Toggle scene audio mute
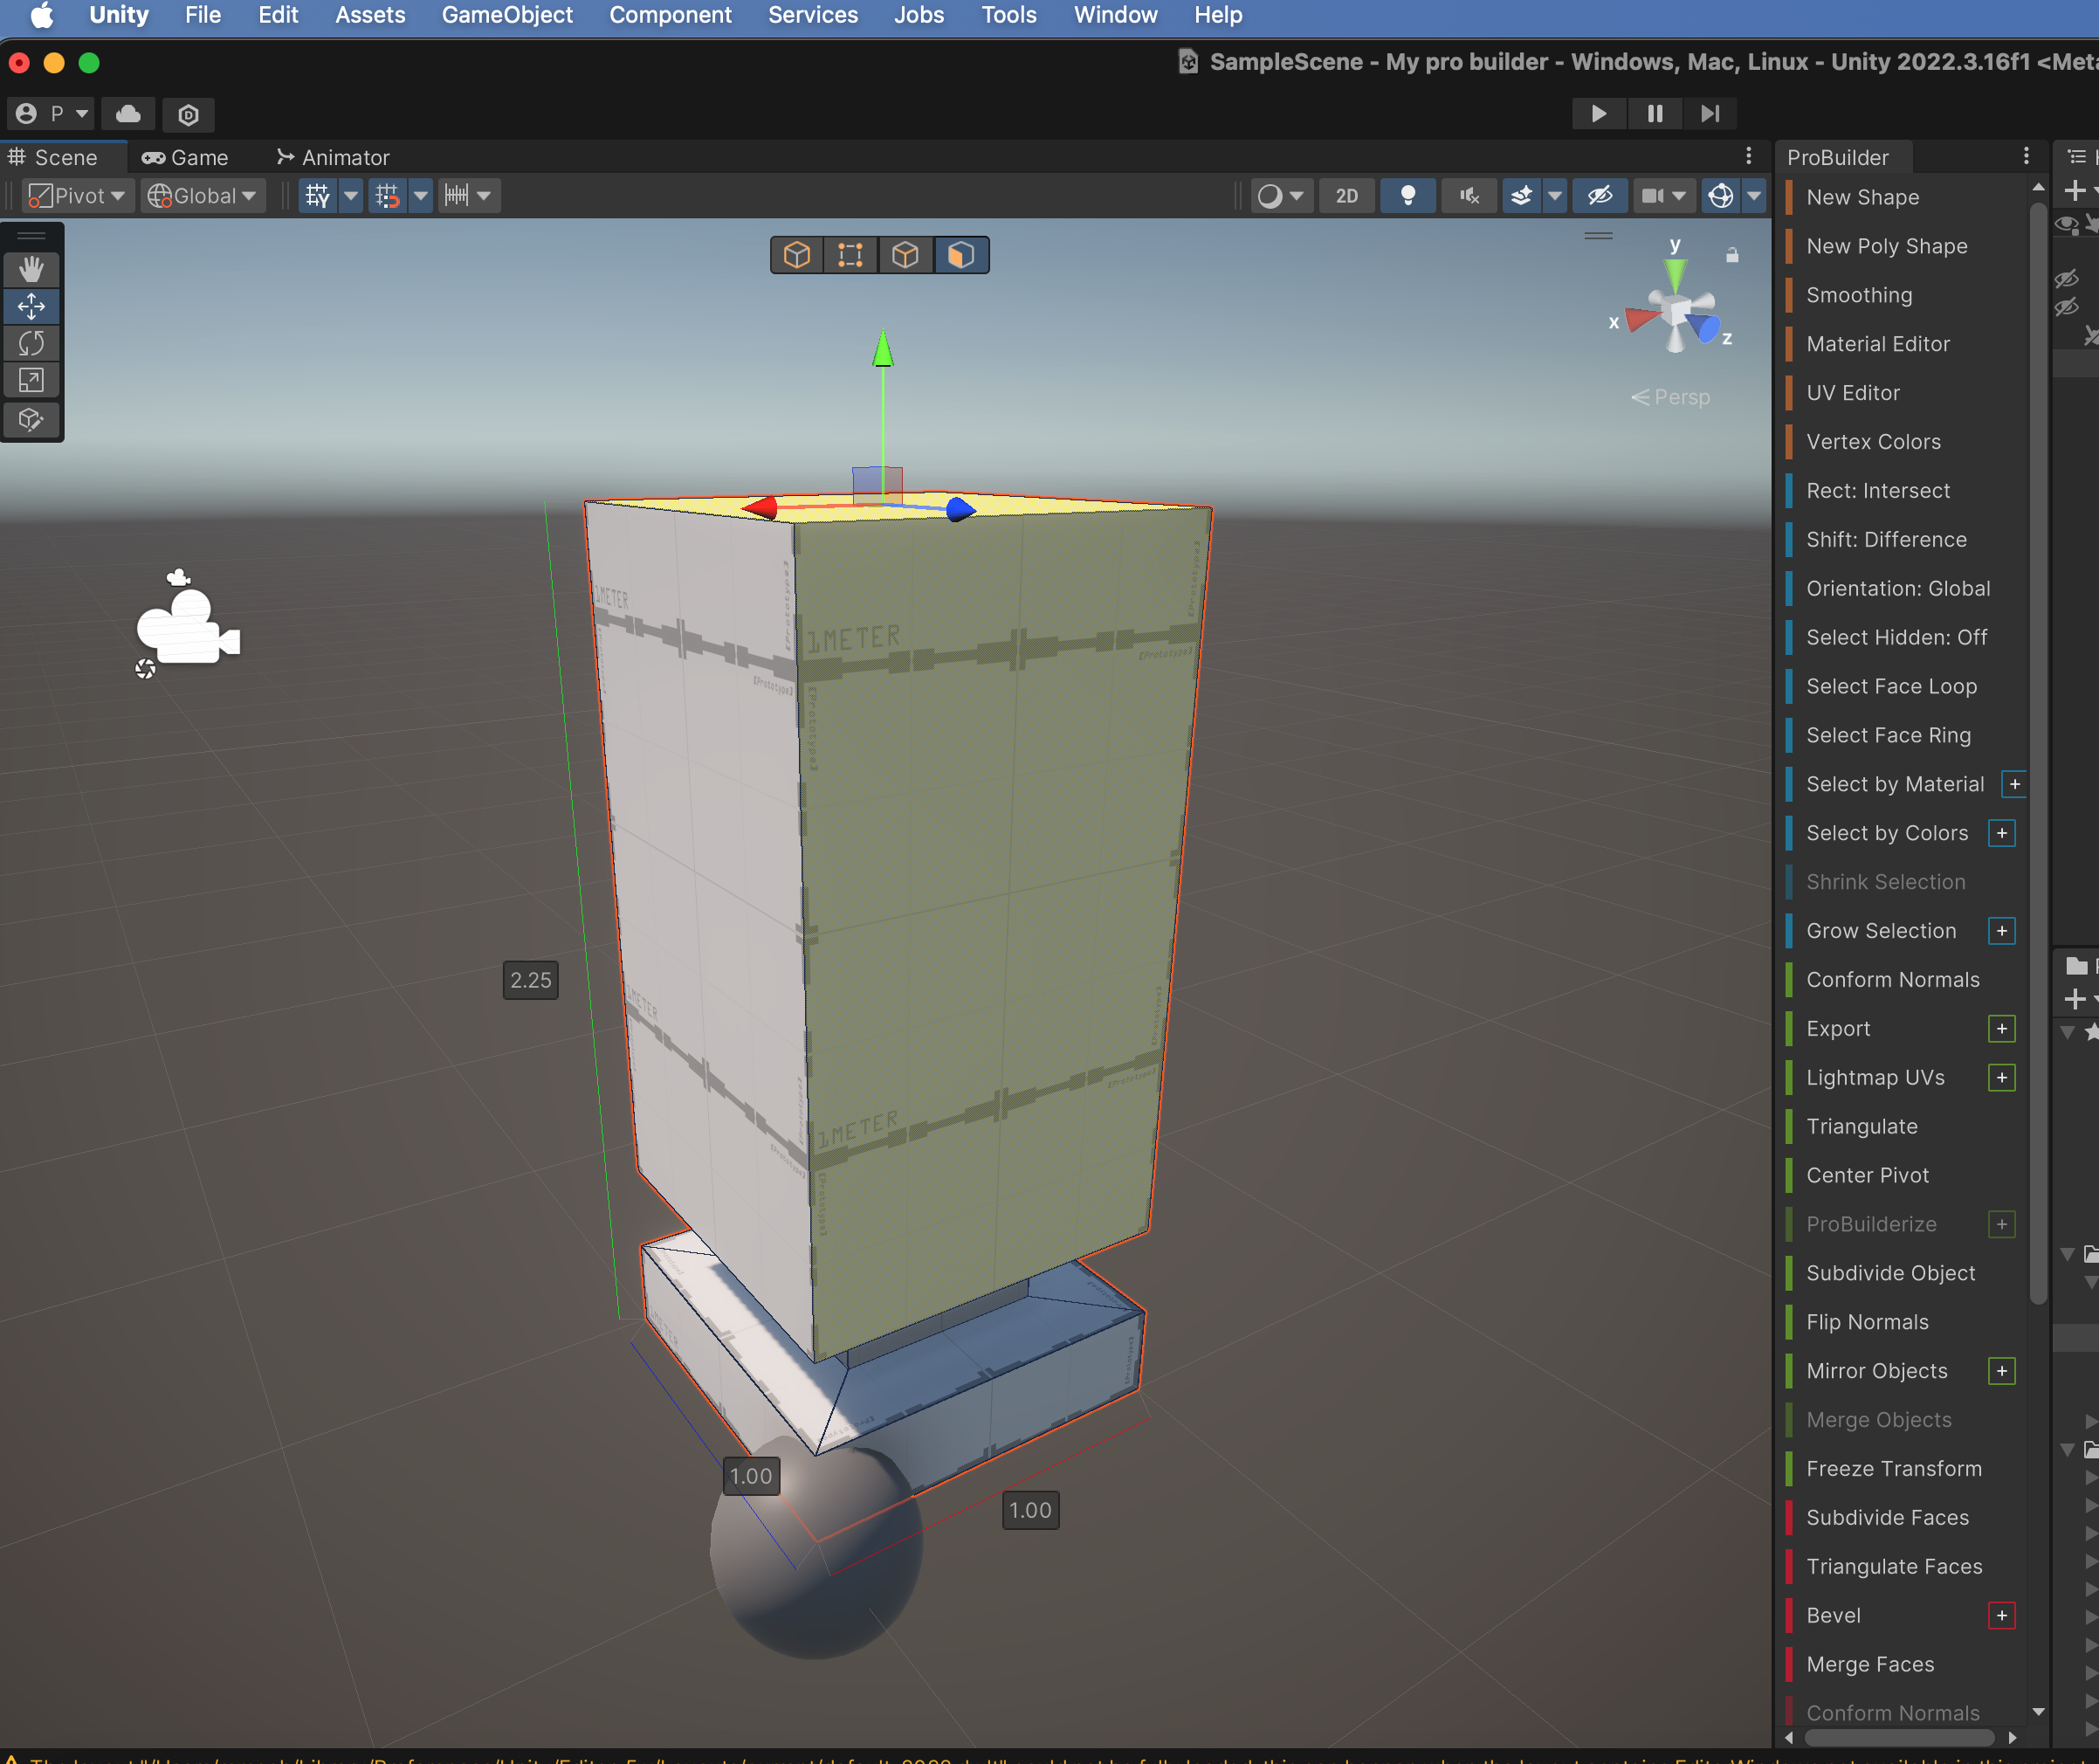This screenshot has height=1764, width=2099. tap(1468, 196)
